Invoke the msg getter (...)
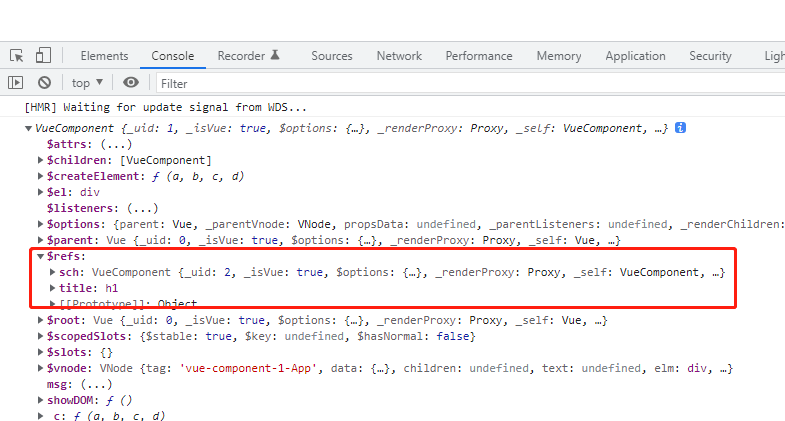Image resolution: width=785 pixels, height=421 pixels. coord(97,384)
